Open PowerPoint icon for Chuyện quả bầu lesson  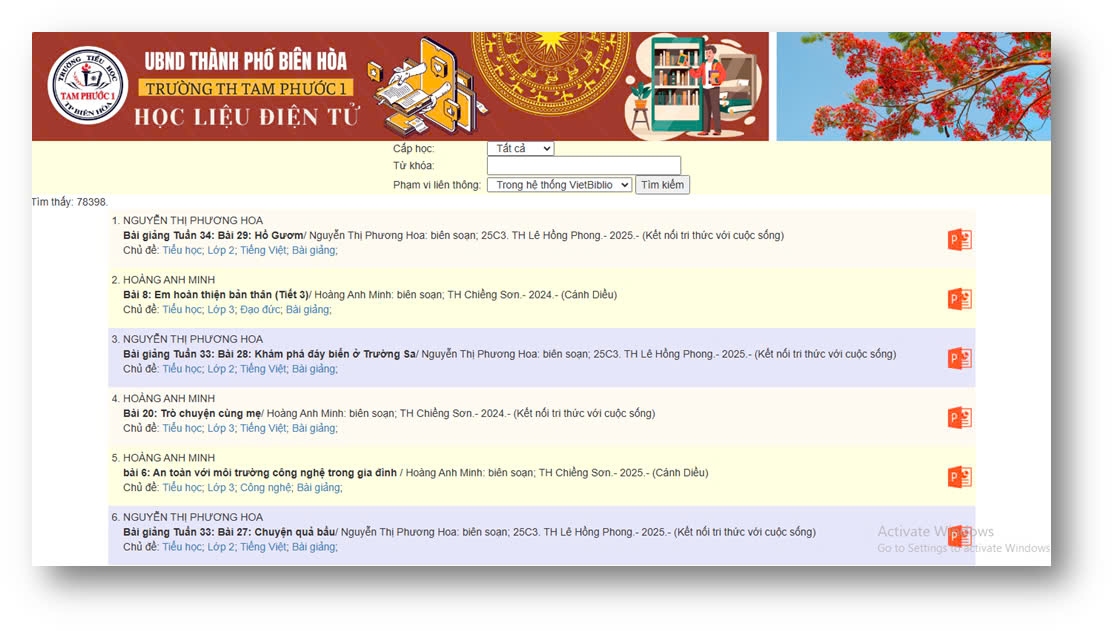pos(959,536)
